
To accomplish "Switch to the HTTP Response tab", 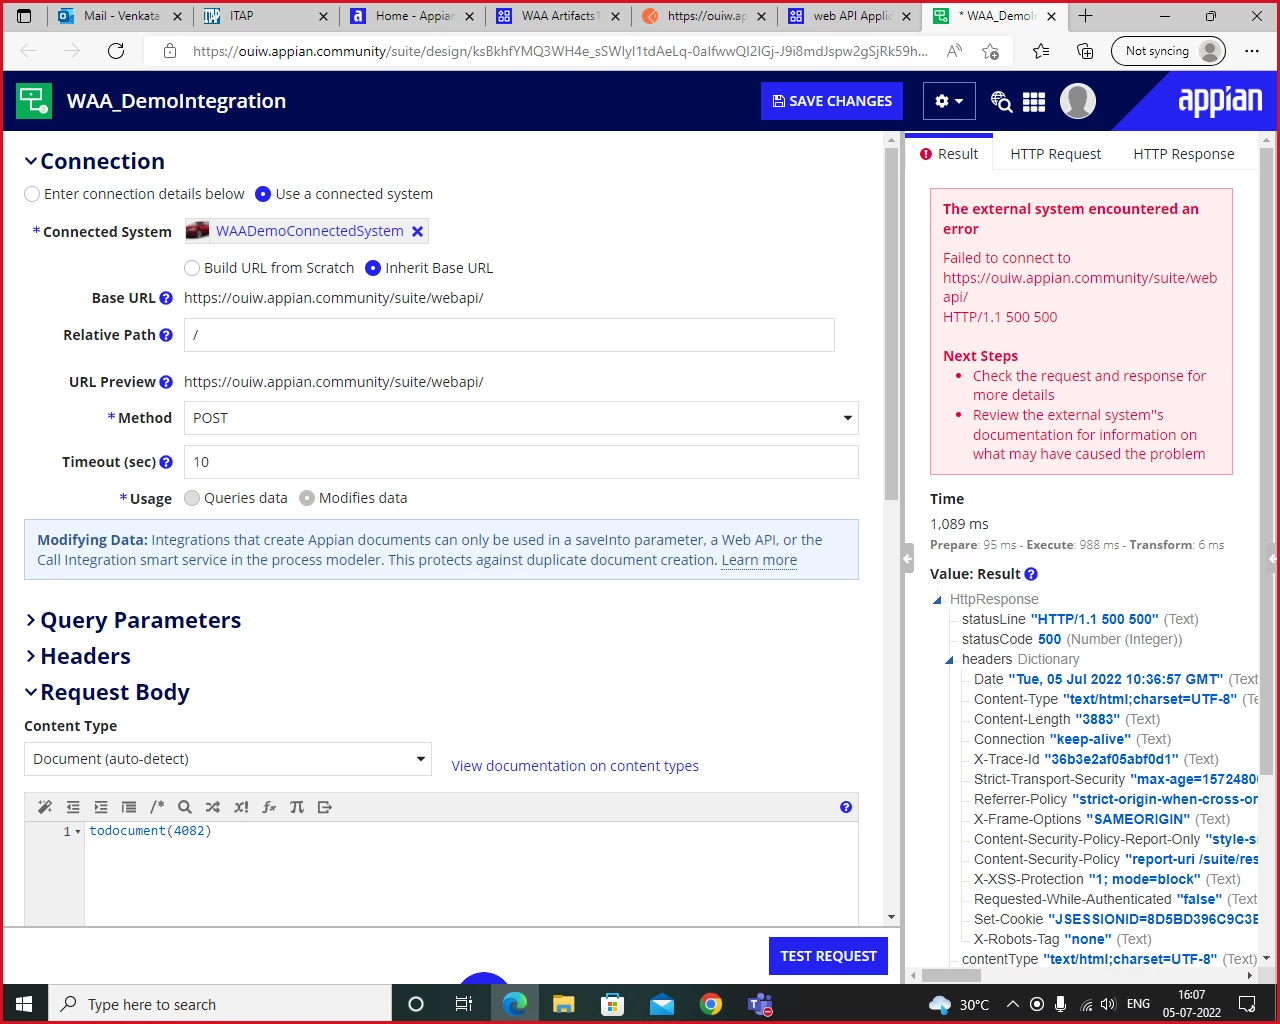I will click(1184, 154).
